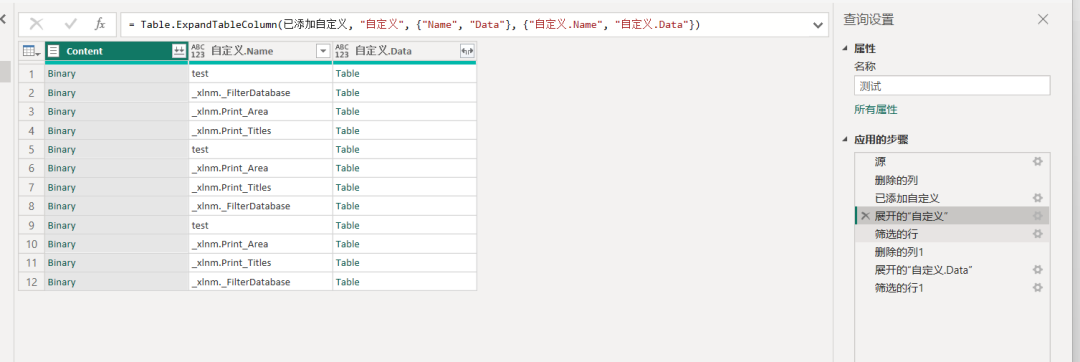Select the 已添加自定义 step

952,198
